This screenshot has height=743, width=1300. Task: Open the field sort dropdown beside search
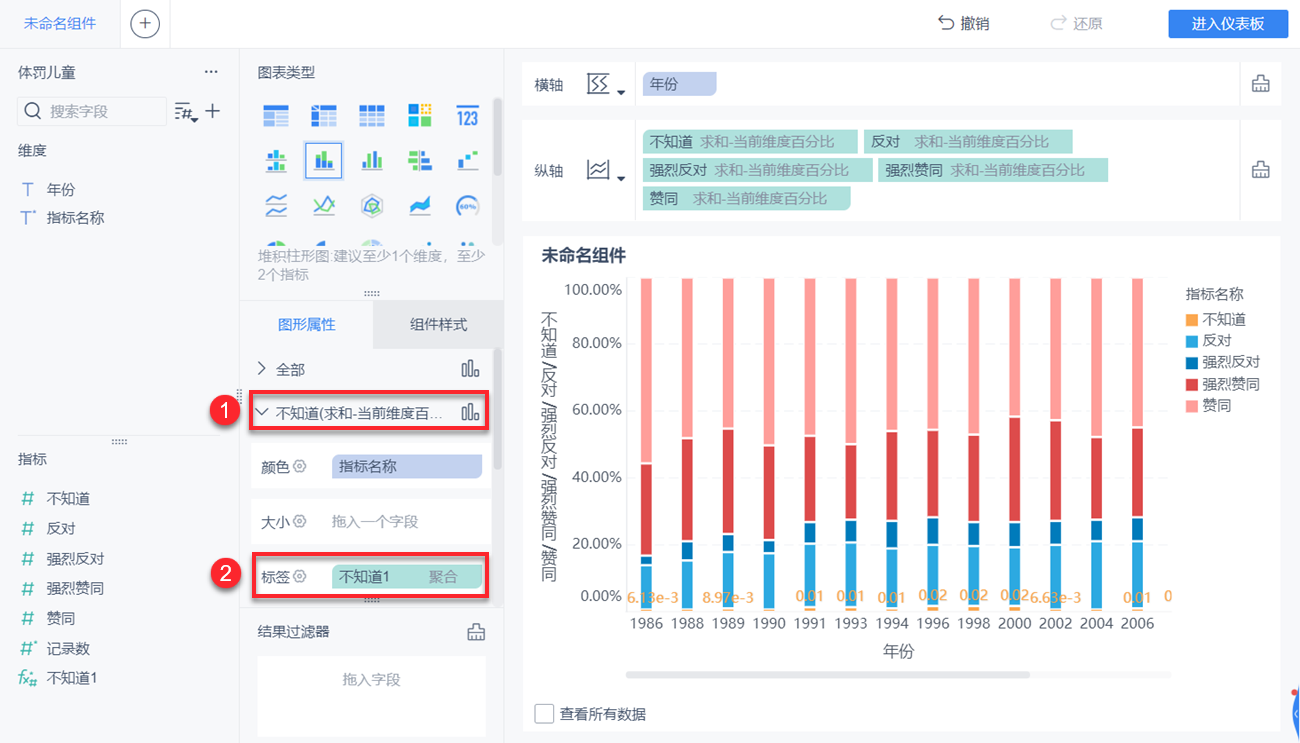(186, 112)
